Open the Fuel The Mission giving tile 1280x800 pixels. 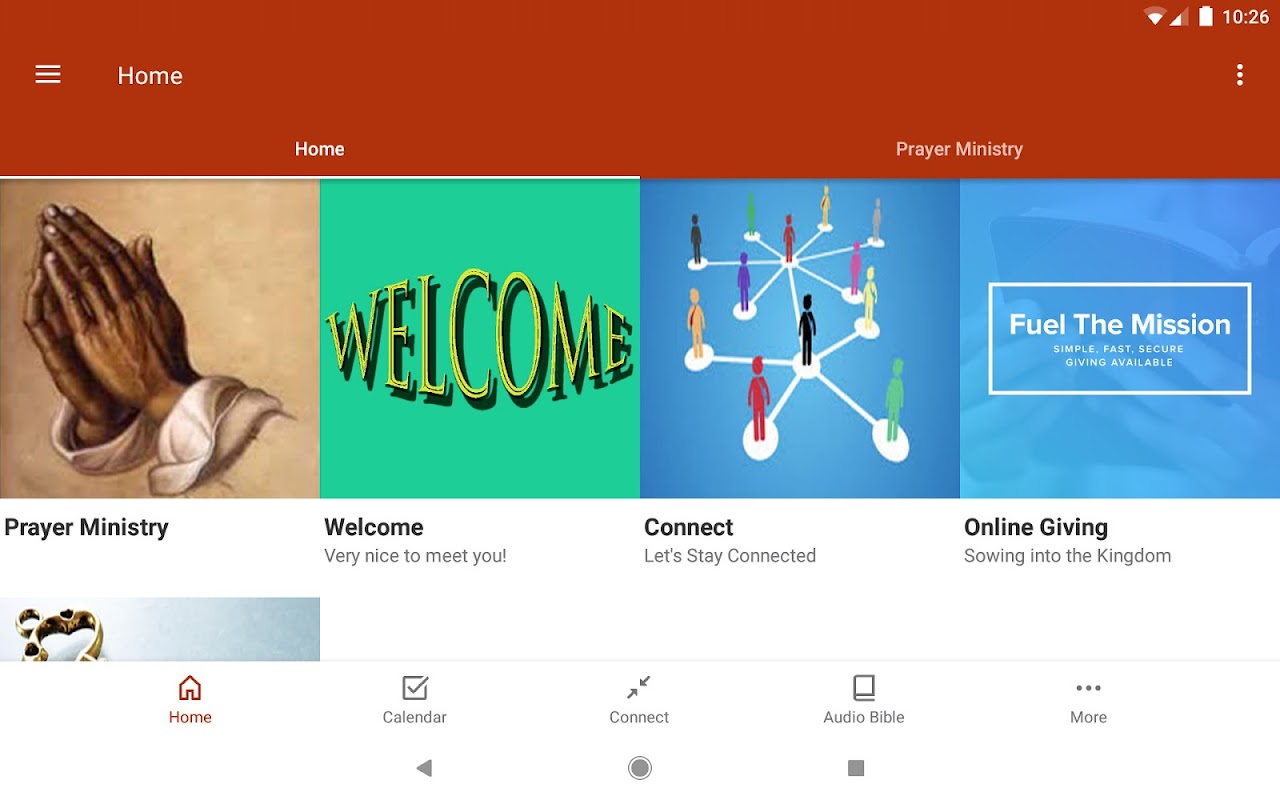coord(1120,339)
